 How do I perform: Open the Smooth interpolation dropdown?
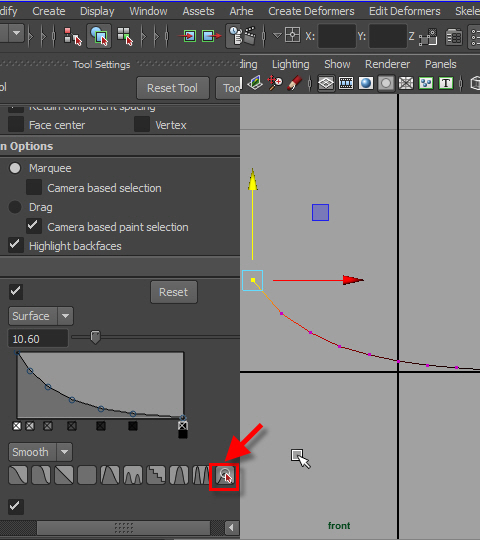pos(40,452)
